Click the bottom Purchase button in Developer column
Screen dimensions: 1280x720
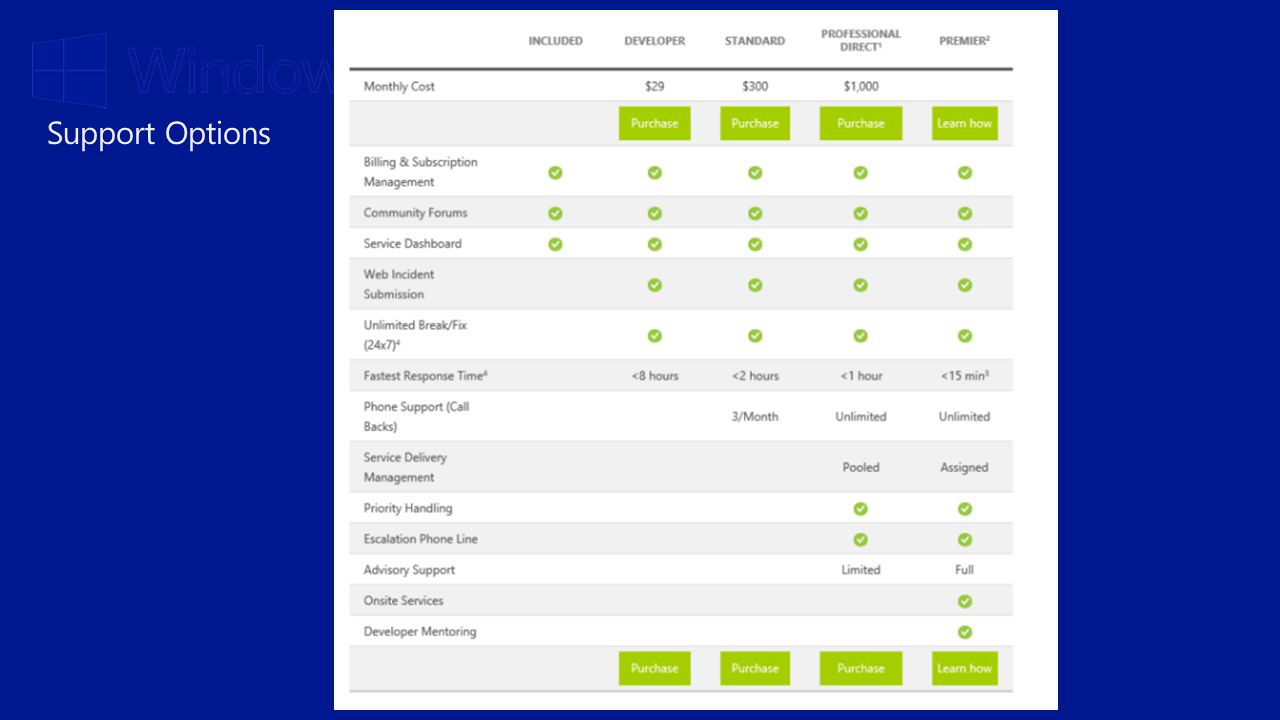(654, 668)
